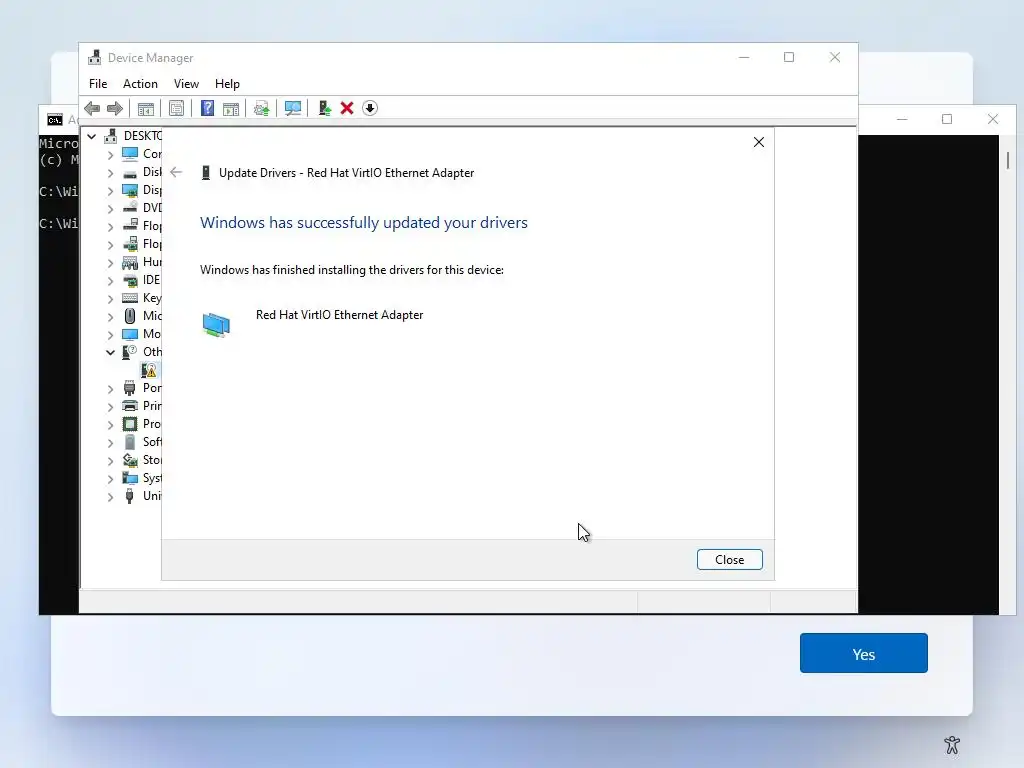This screenshot has width=1024, height=768.
Task: Expand the Storage controllers chevron
Action: point(110,461)
